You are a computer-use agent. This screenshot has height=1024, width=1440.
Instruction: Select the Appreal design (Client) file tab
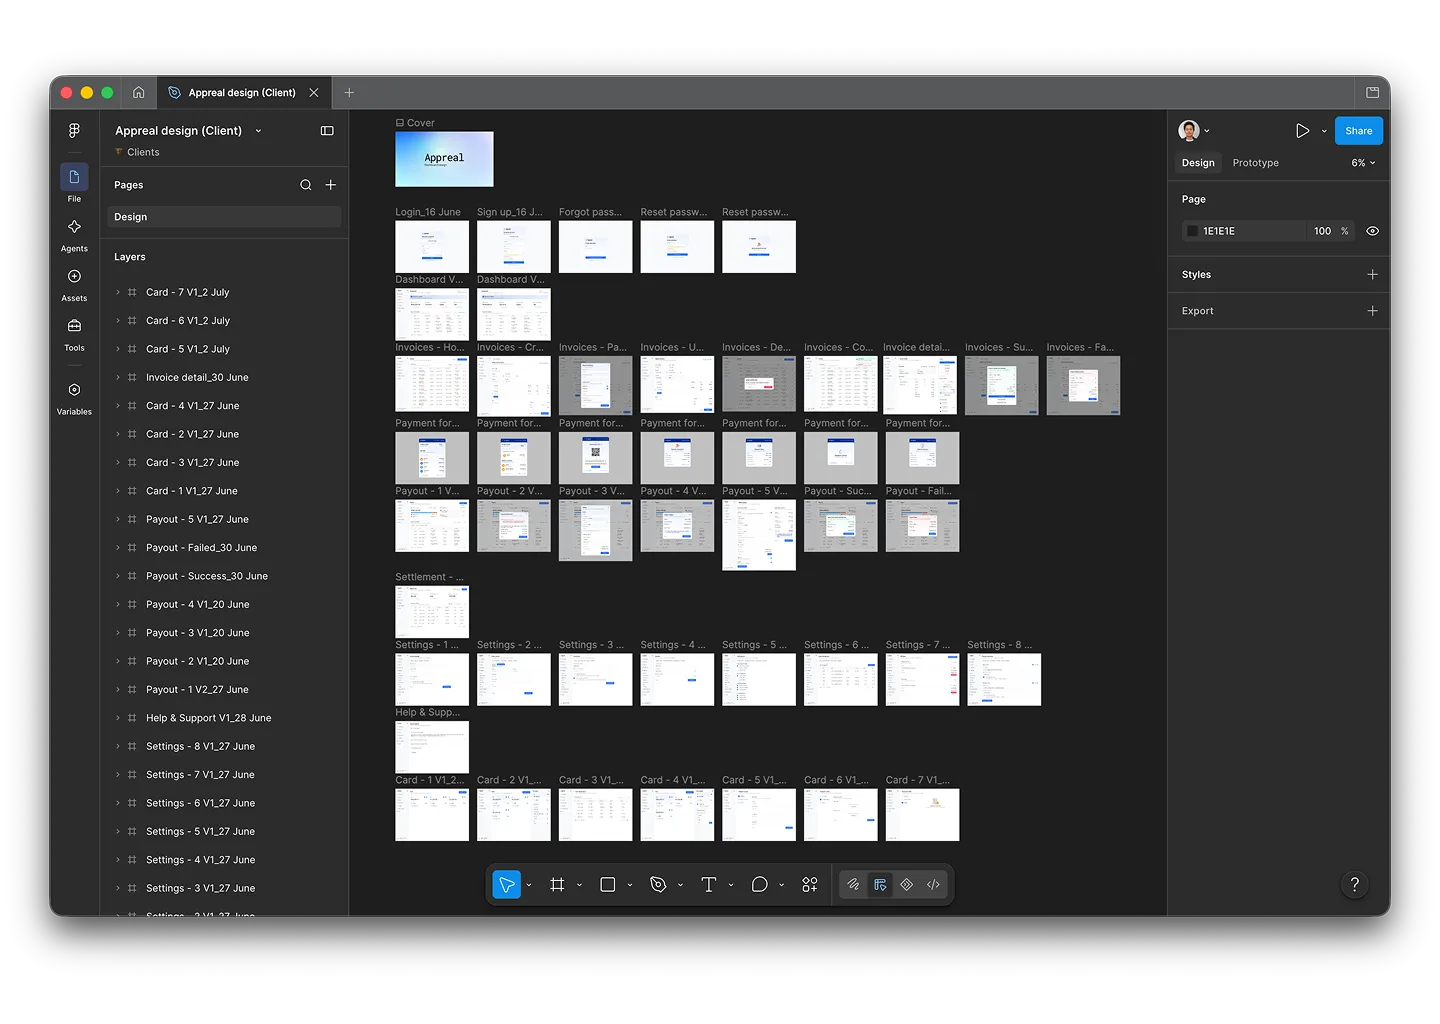click(242, 93)
